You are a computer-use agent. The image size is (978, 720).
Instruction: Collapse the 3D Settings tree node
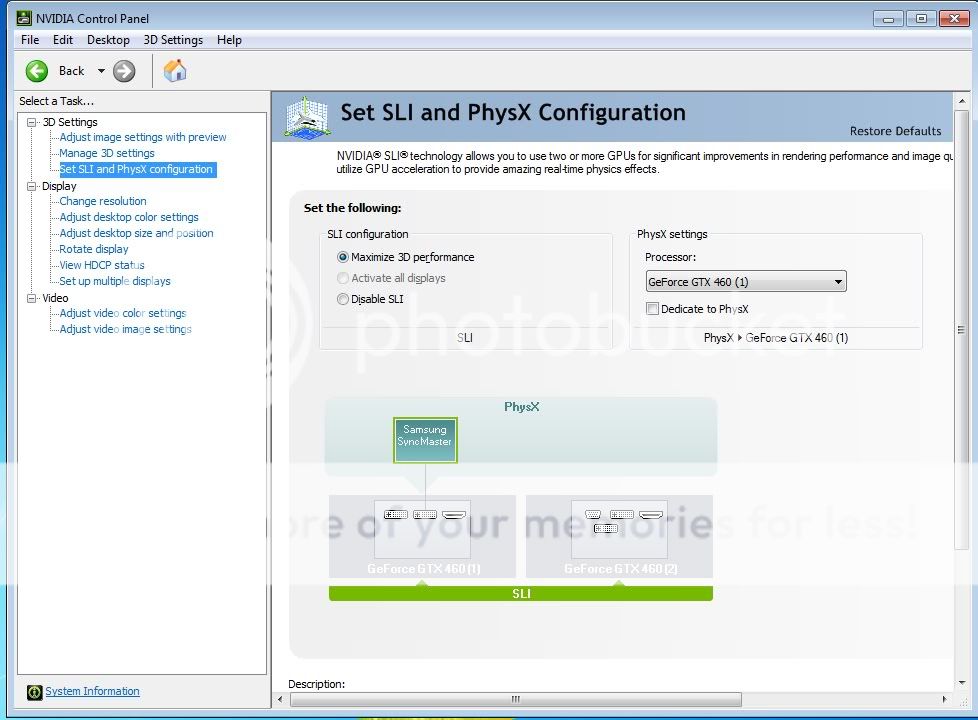tap(31, 122)
